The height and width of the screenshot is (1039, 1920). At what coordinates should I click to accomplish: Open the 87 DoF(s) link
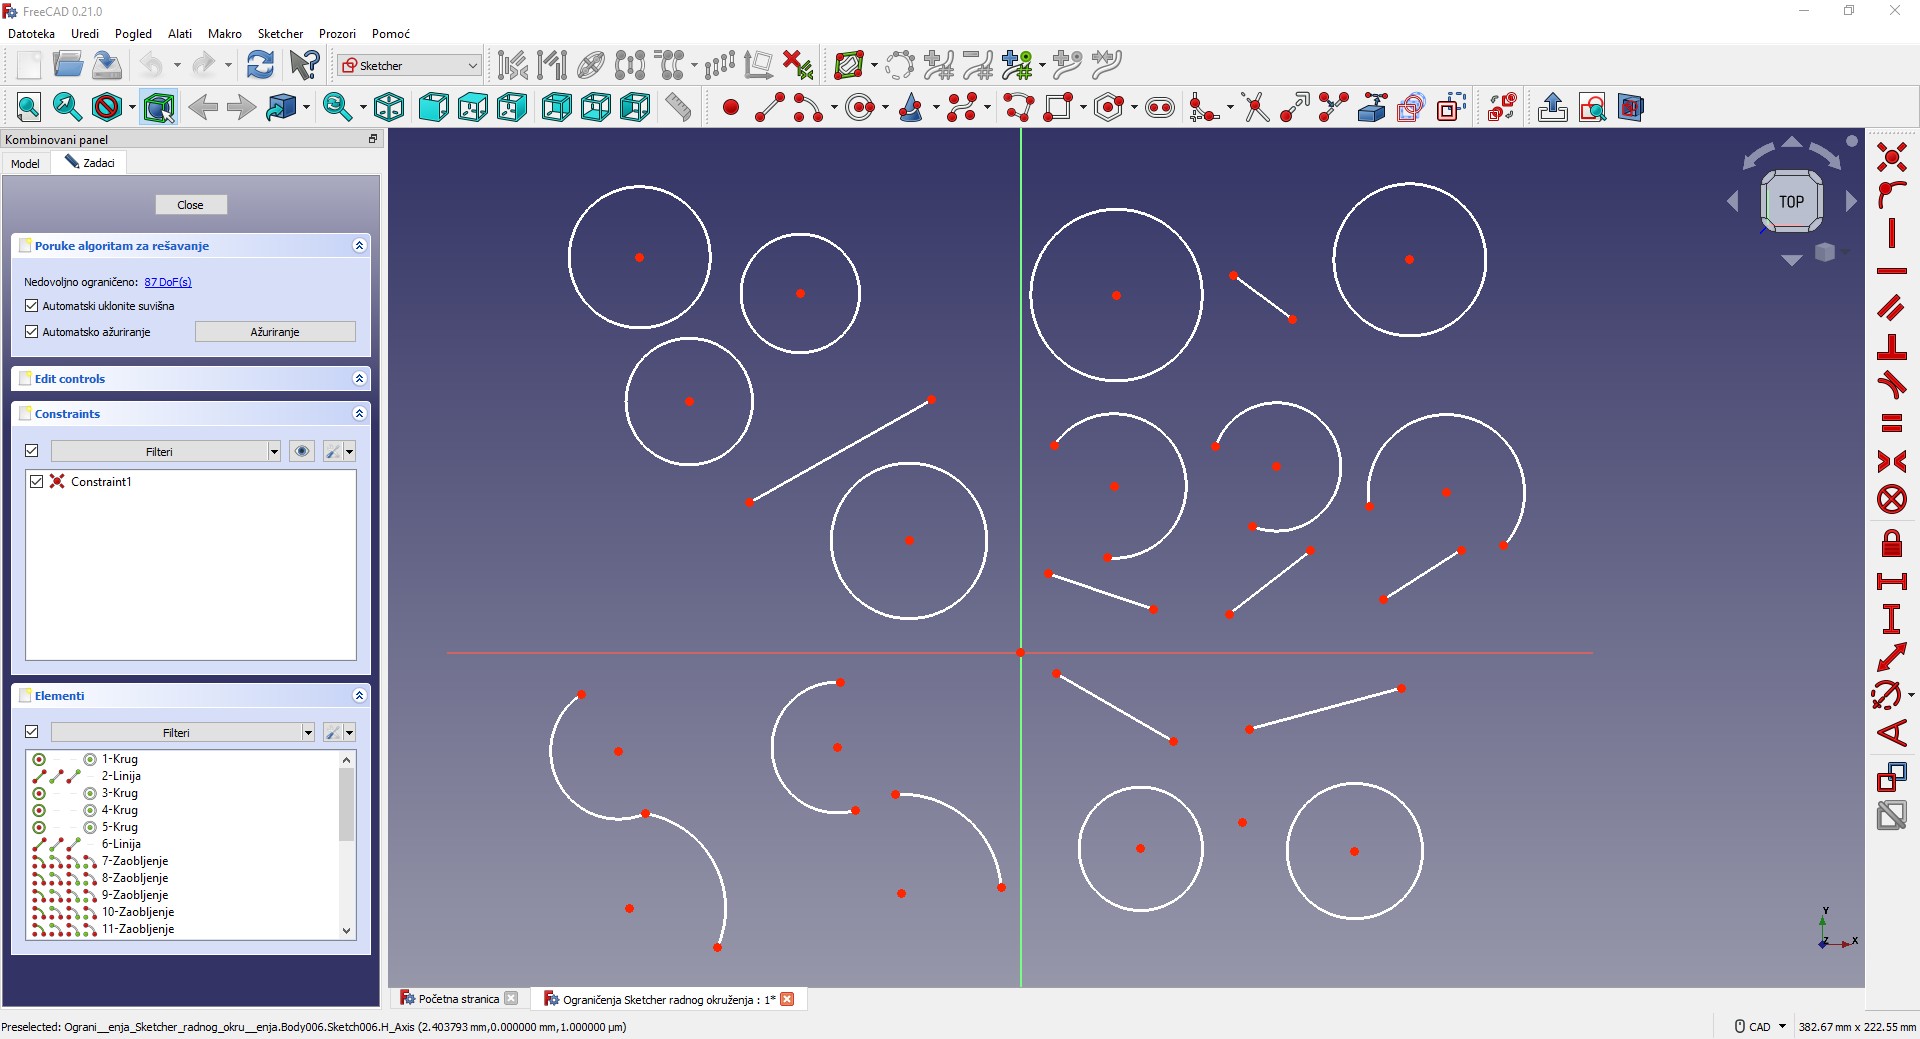pos(168,282)
